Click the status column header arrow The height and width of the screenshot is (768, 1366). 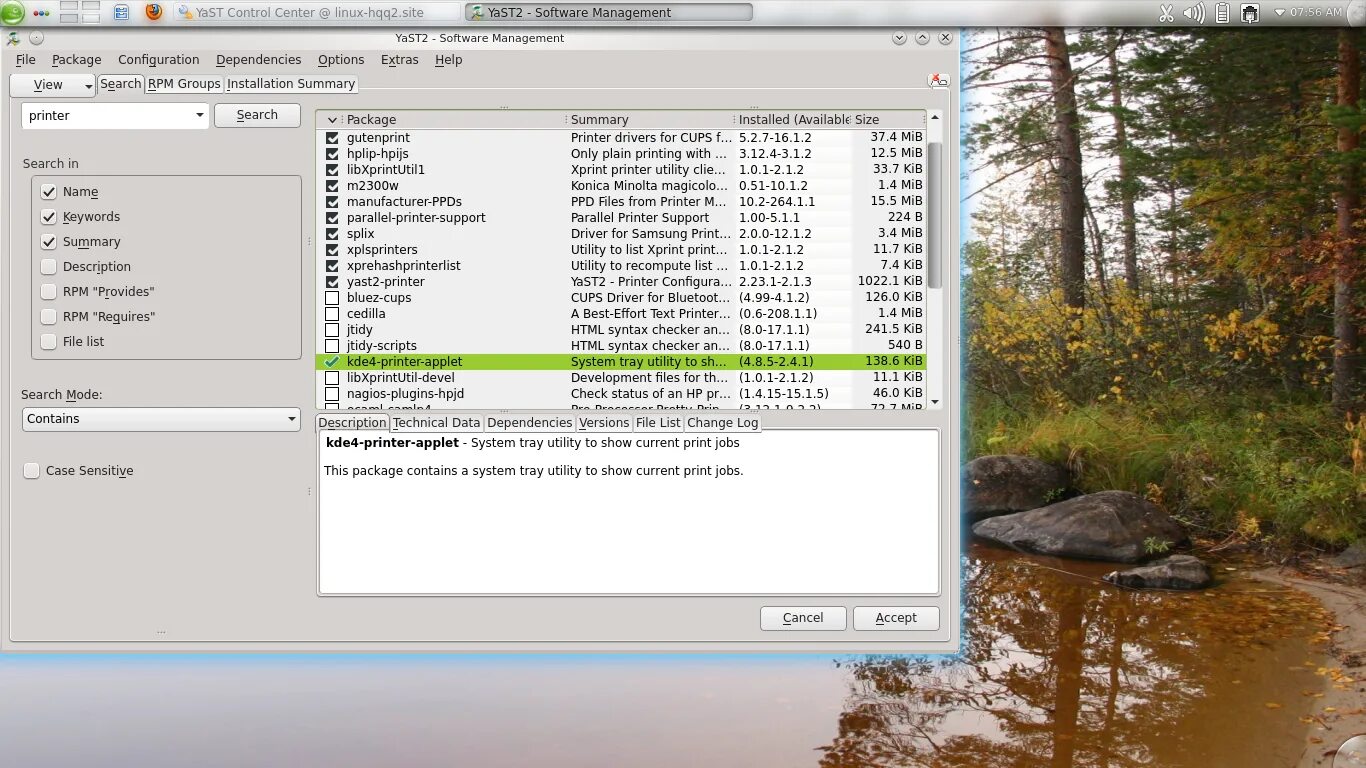332,120
